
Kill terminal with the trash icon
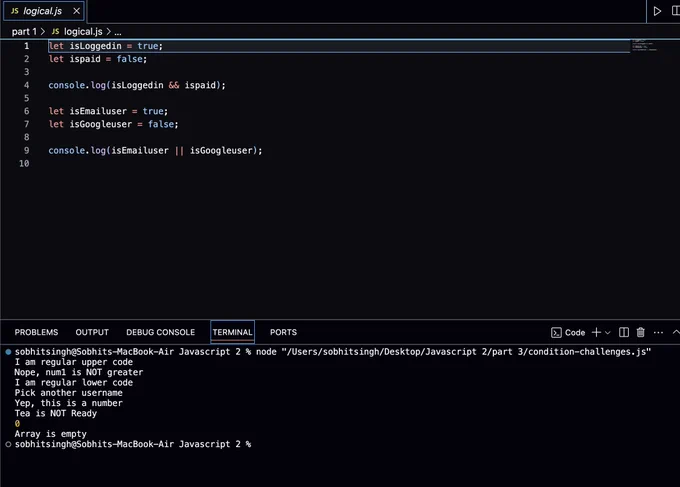click(x=640, y=332)
